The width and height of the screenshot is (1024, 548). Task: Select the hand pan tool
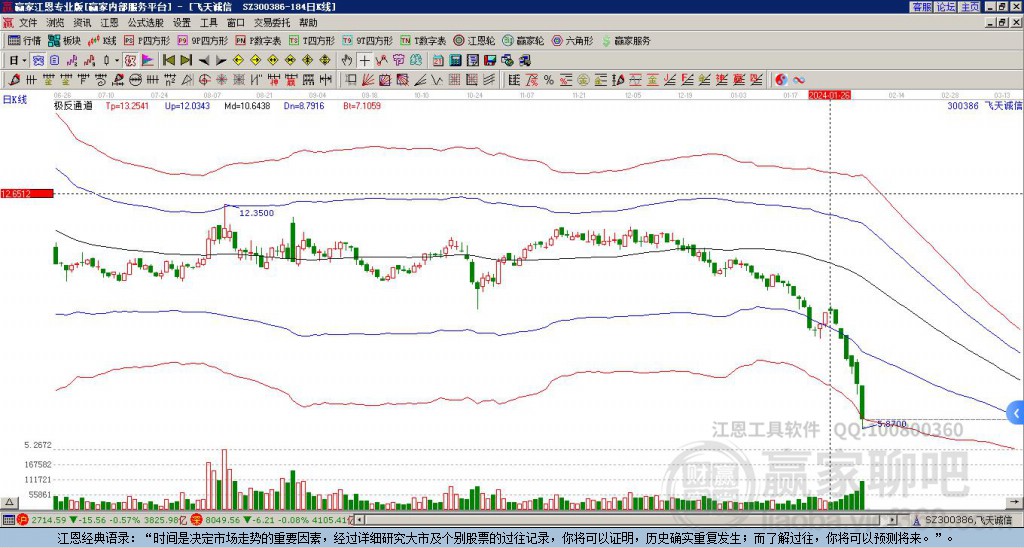coord(348,61)
